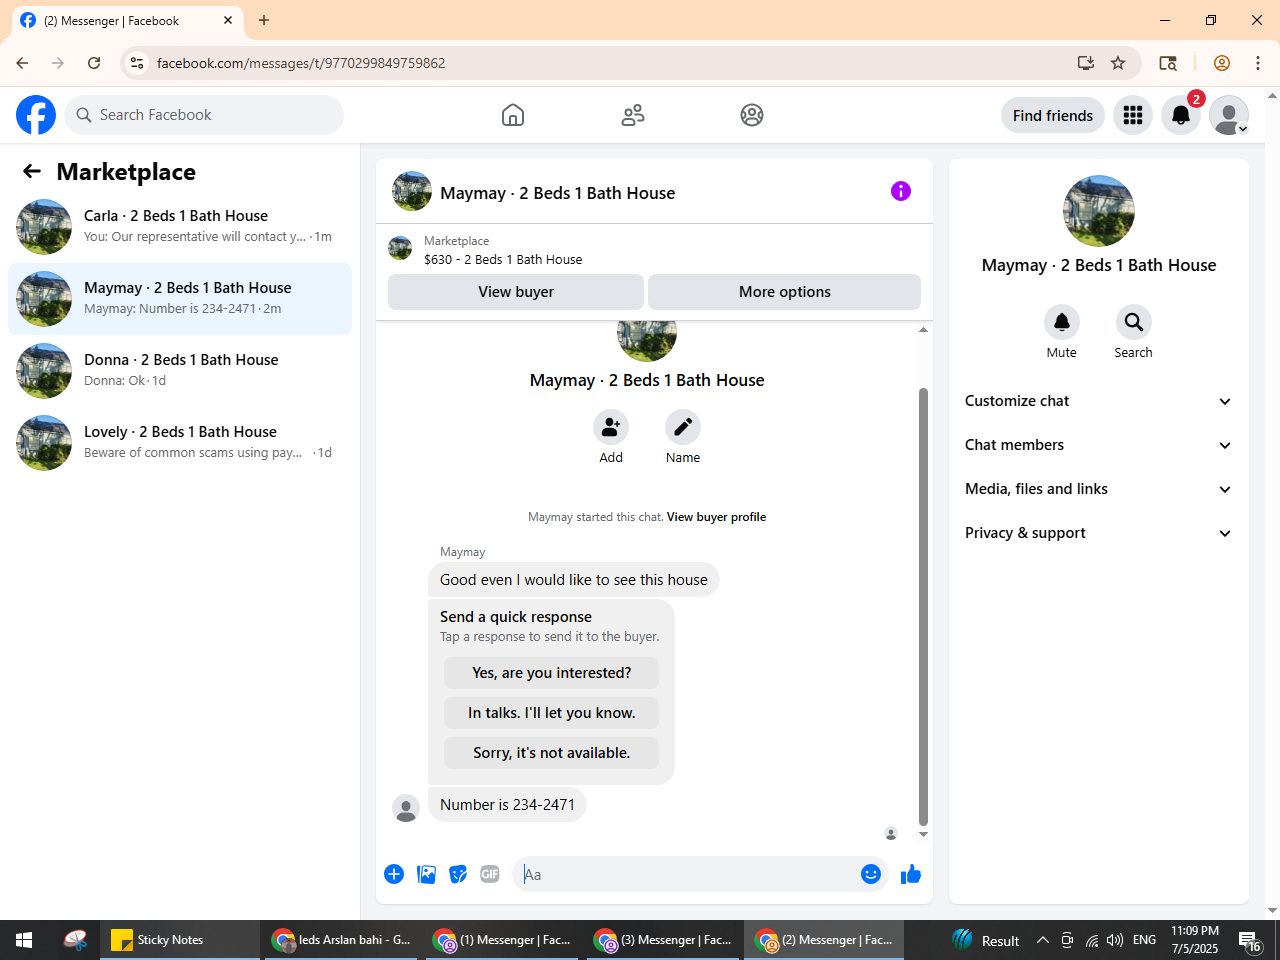Add people to the Maymay chat

pos(611,427)
